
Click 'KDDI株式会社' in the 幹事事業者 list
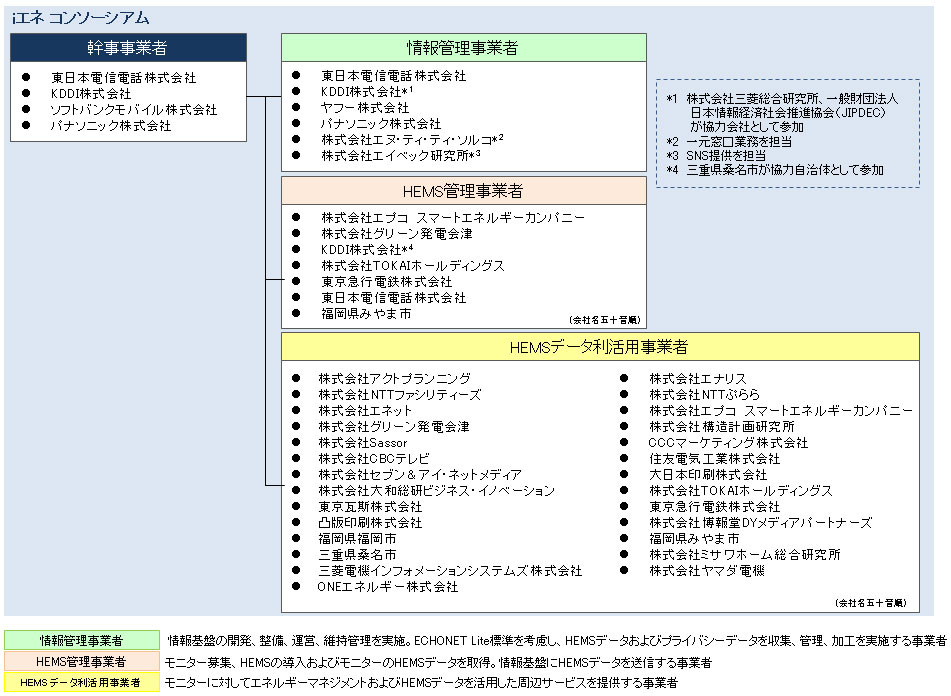pos(91,93)
